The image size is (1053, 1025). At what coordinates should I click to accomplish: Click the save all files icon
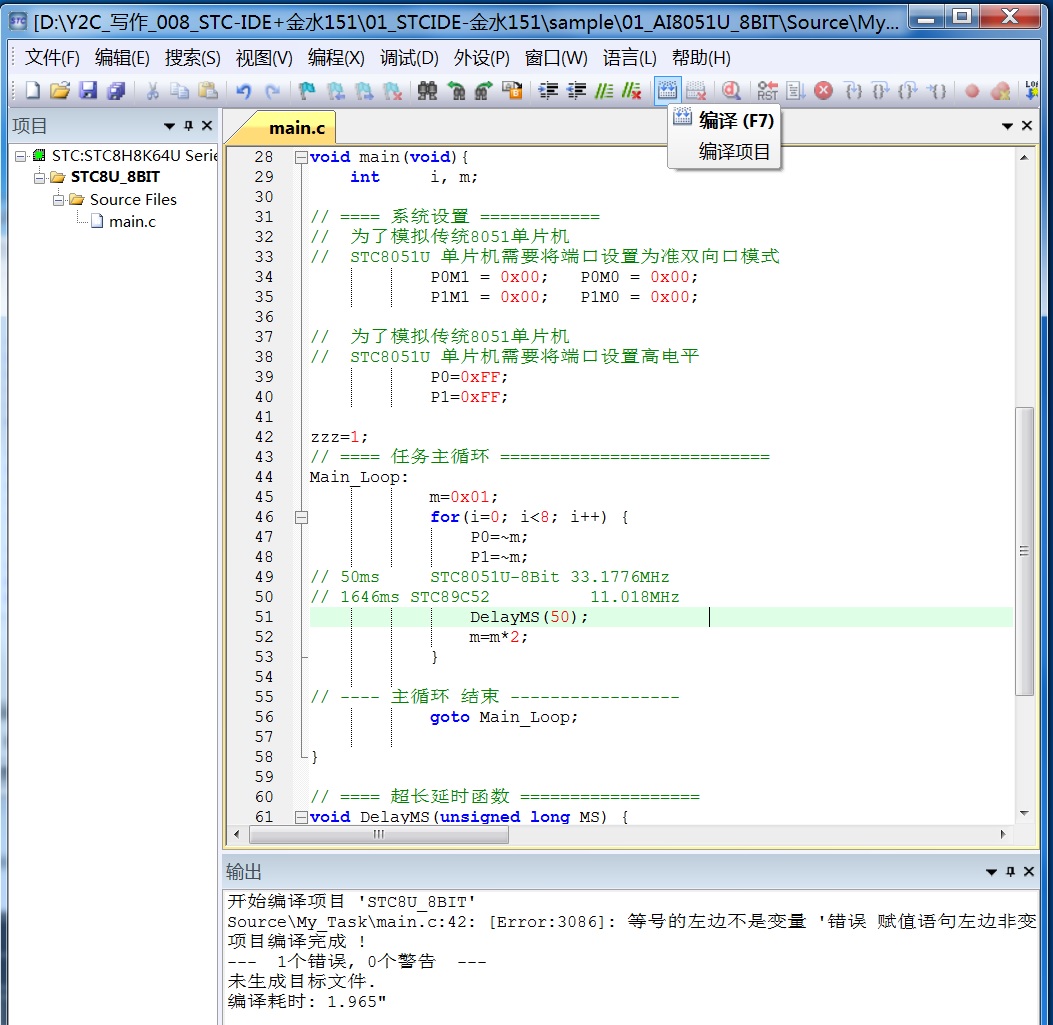[116, 90]
